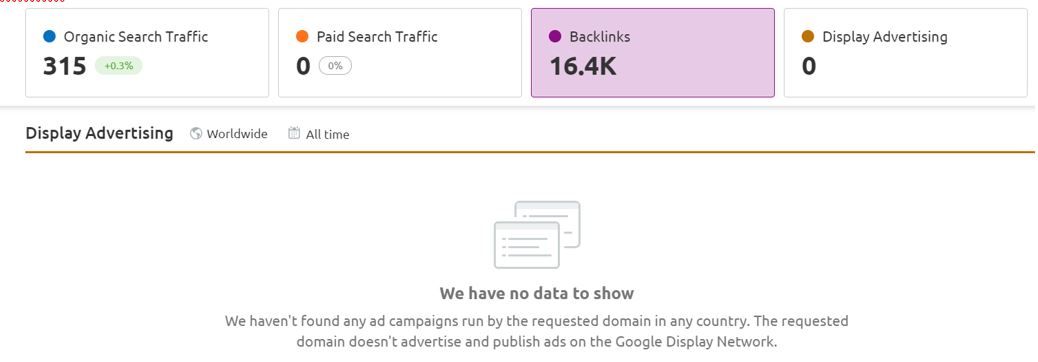Click the We have no data to show message
This screenshot has width=1038, height=362.
click(537, 293)
